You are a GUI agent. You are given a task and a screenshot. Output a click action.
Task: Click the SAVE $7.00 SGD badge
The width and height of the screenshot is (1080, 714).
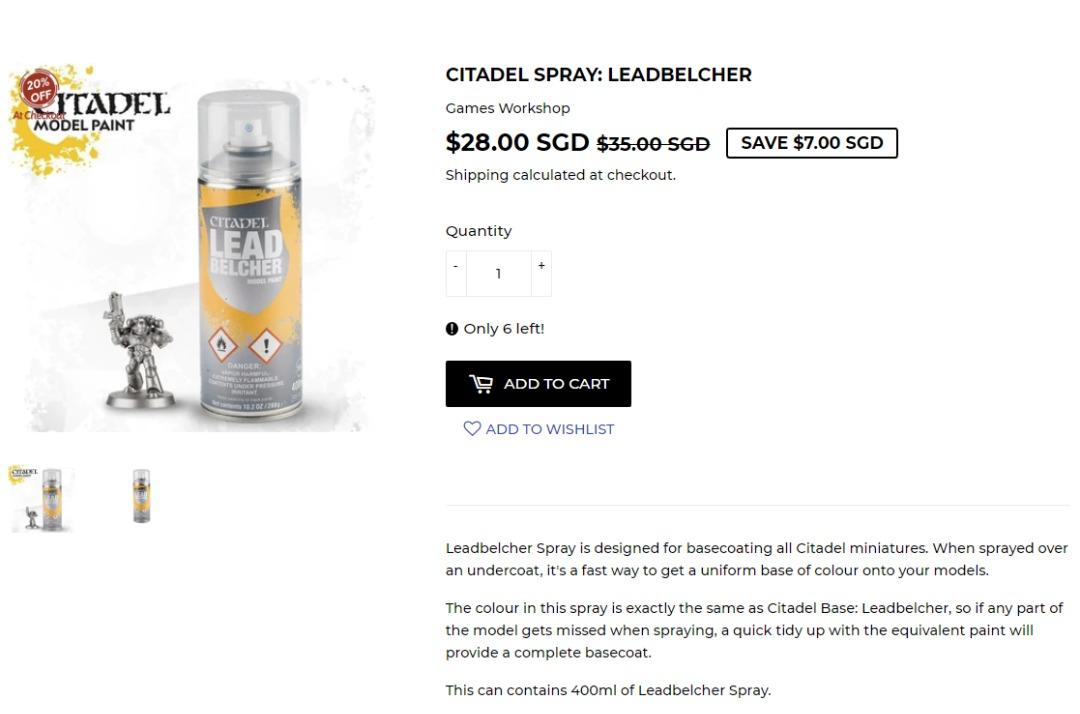coord(811,142)
